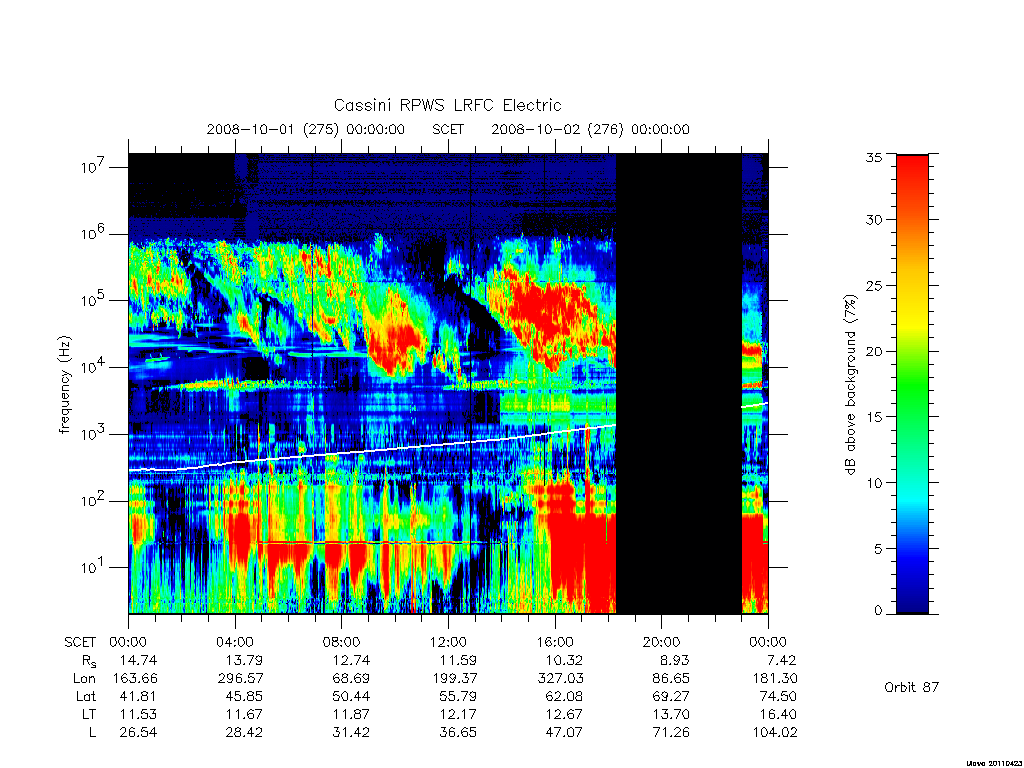Click the colorbar value 5

tap(878, 549)
